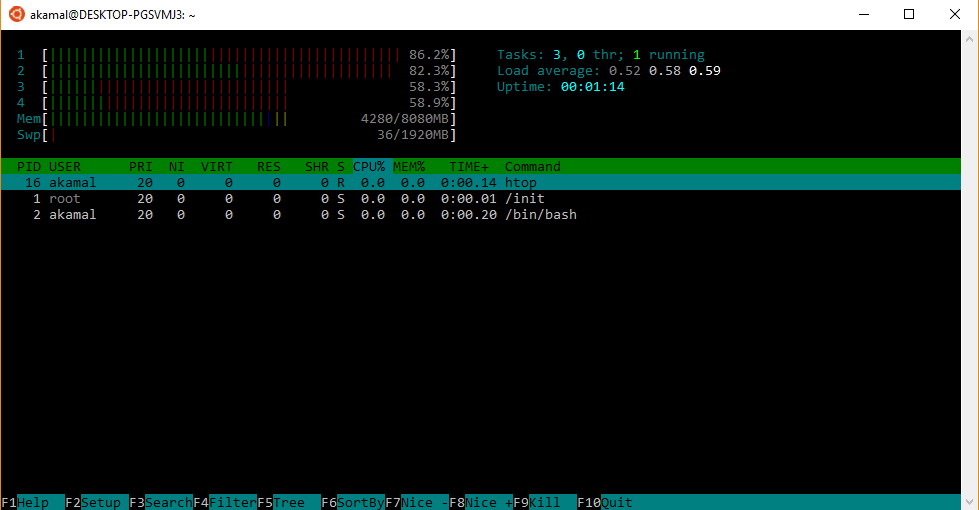This screenshot has width=979, height=510.
Task: Click F7 Nice - to lower priority
Action: coord(417,503)
